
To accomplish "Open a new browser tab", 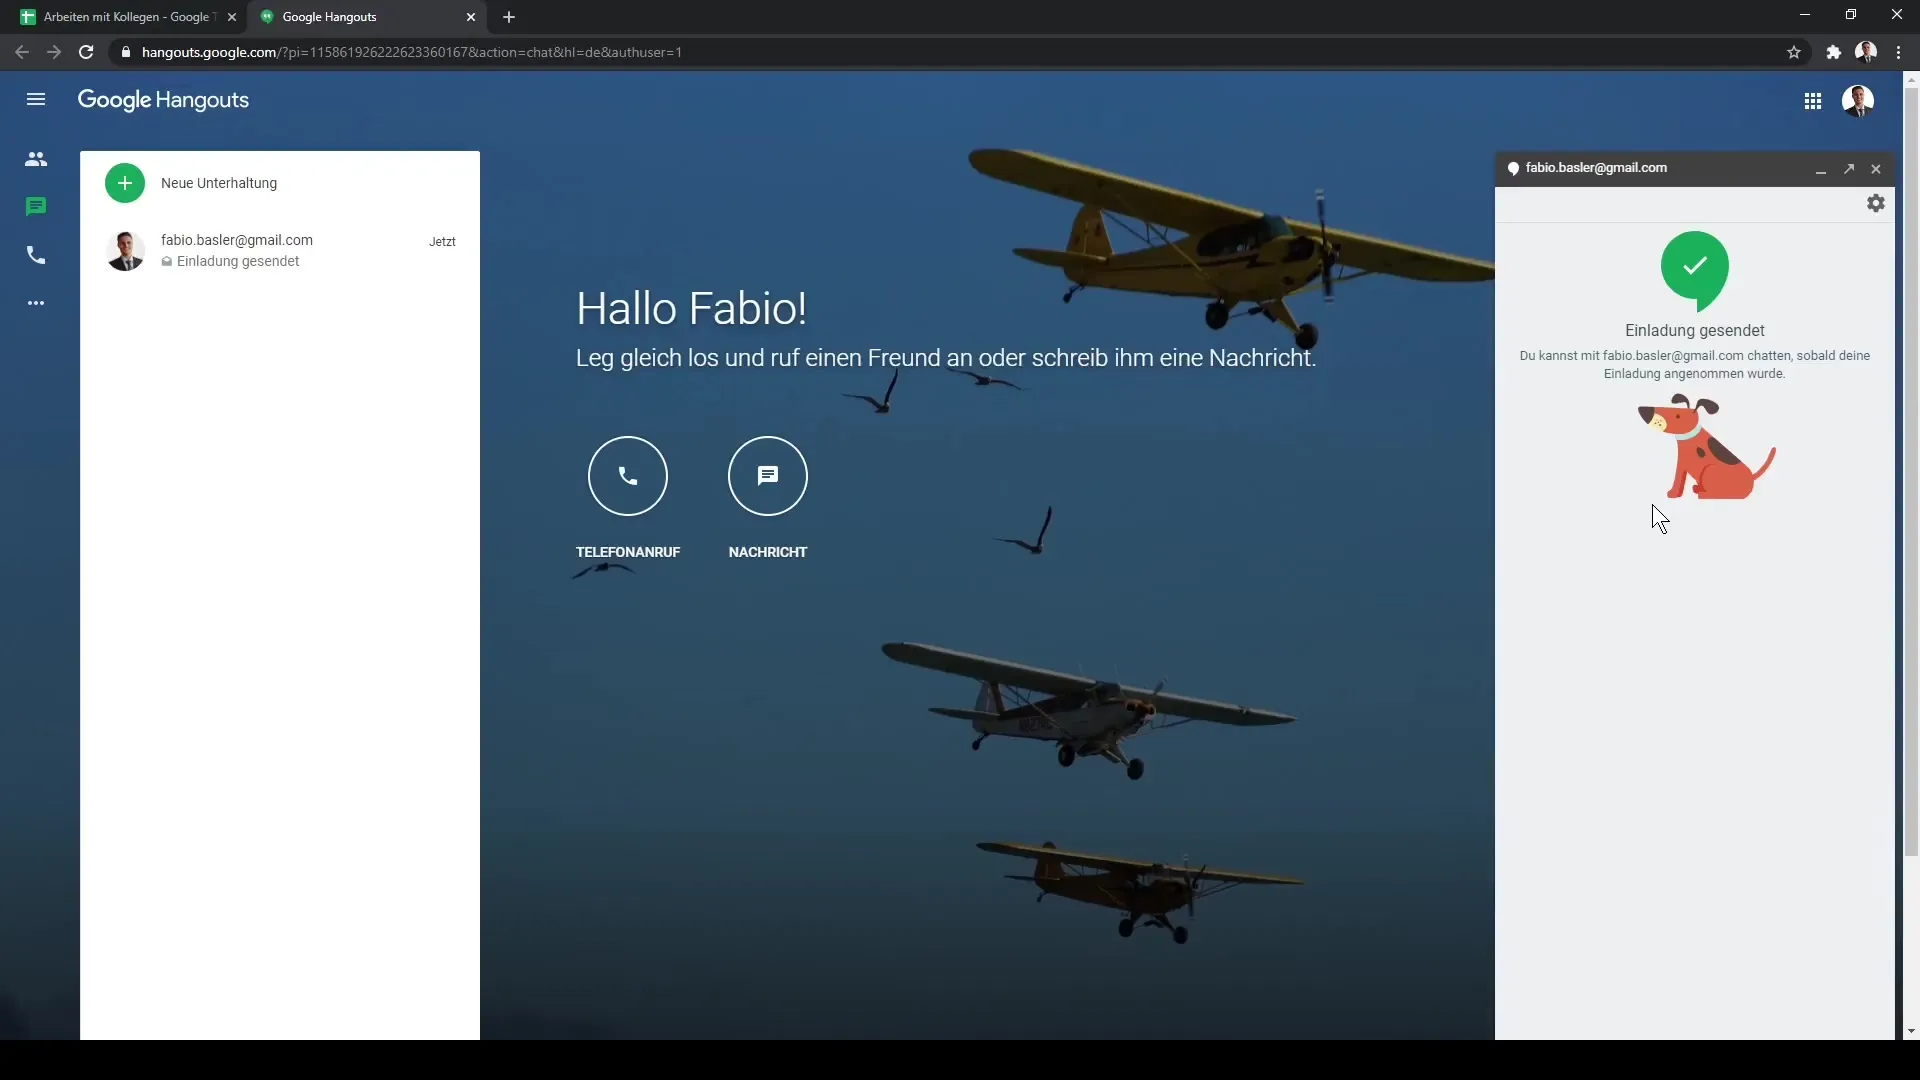I will (509, 17).
